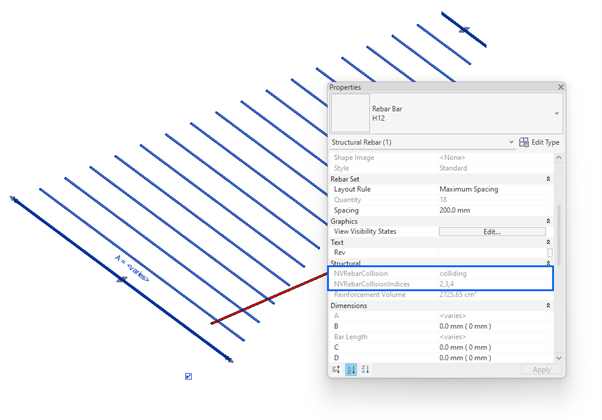Image resolution: width=602 pixels, height=420 pixels.
Task: Collapse the Rebar Set section
Action: click(x=547, y=179)
